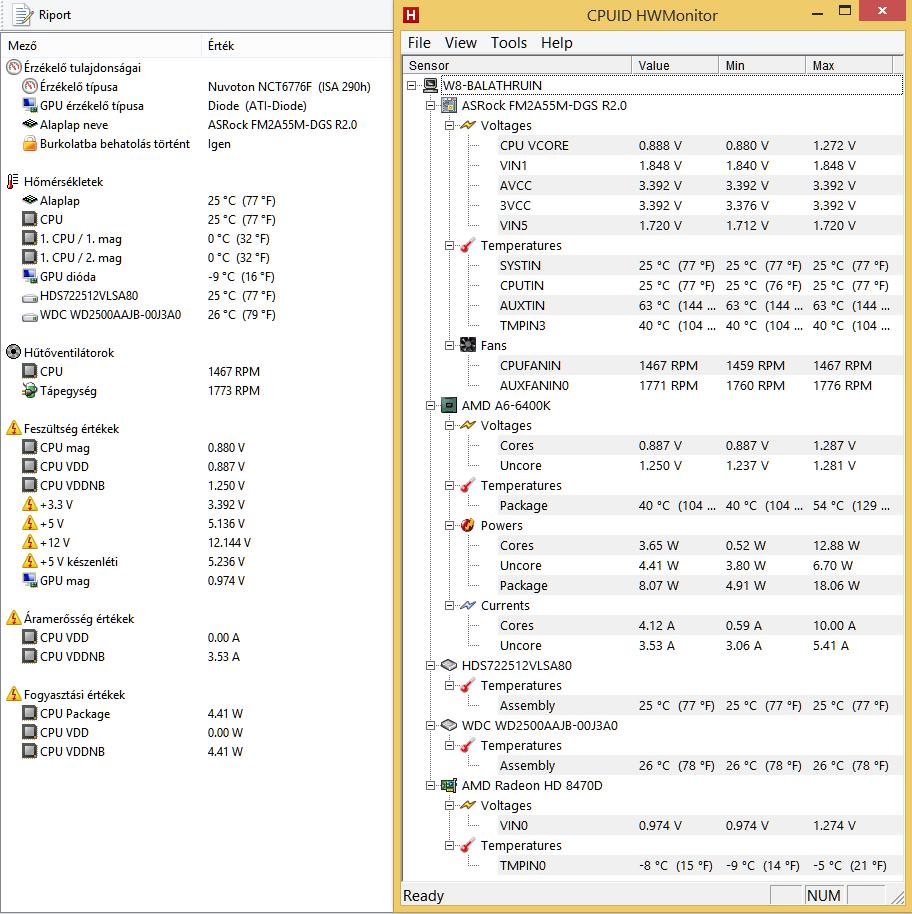Minimize the CPUID HWMonitor window
The image size is (912, 914).
tap(818, 13)
